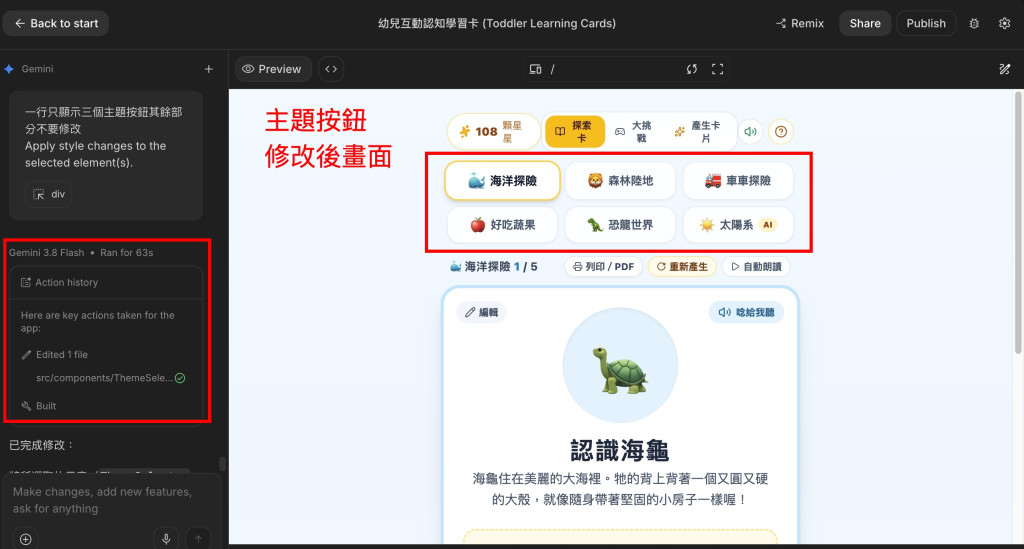
Task: Open the src/components/ThemeSele... file entry
Action: [x=110, y=378]
